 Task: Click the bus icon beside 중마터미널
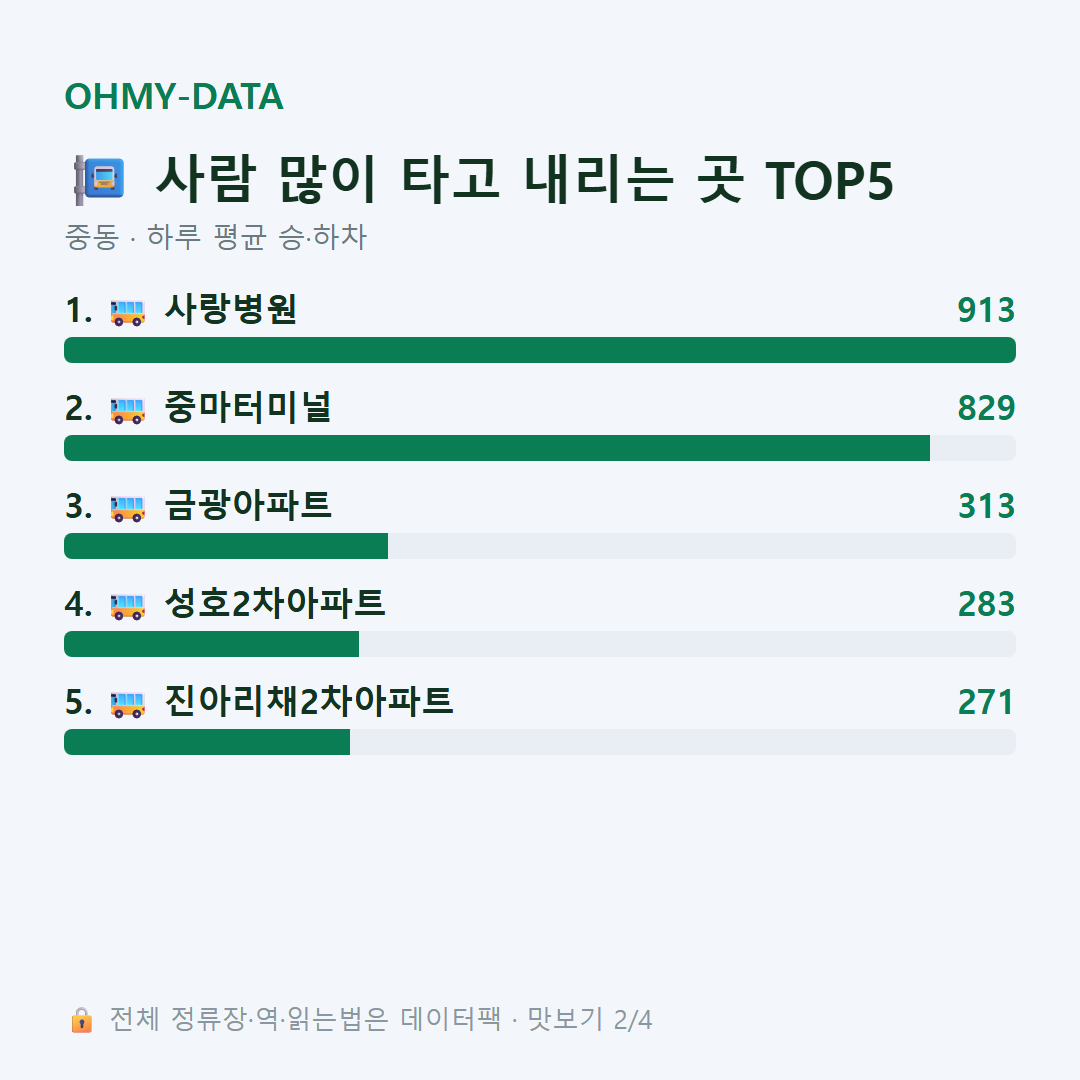coord(128,410)
